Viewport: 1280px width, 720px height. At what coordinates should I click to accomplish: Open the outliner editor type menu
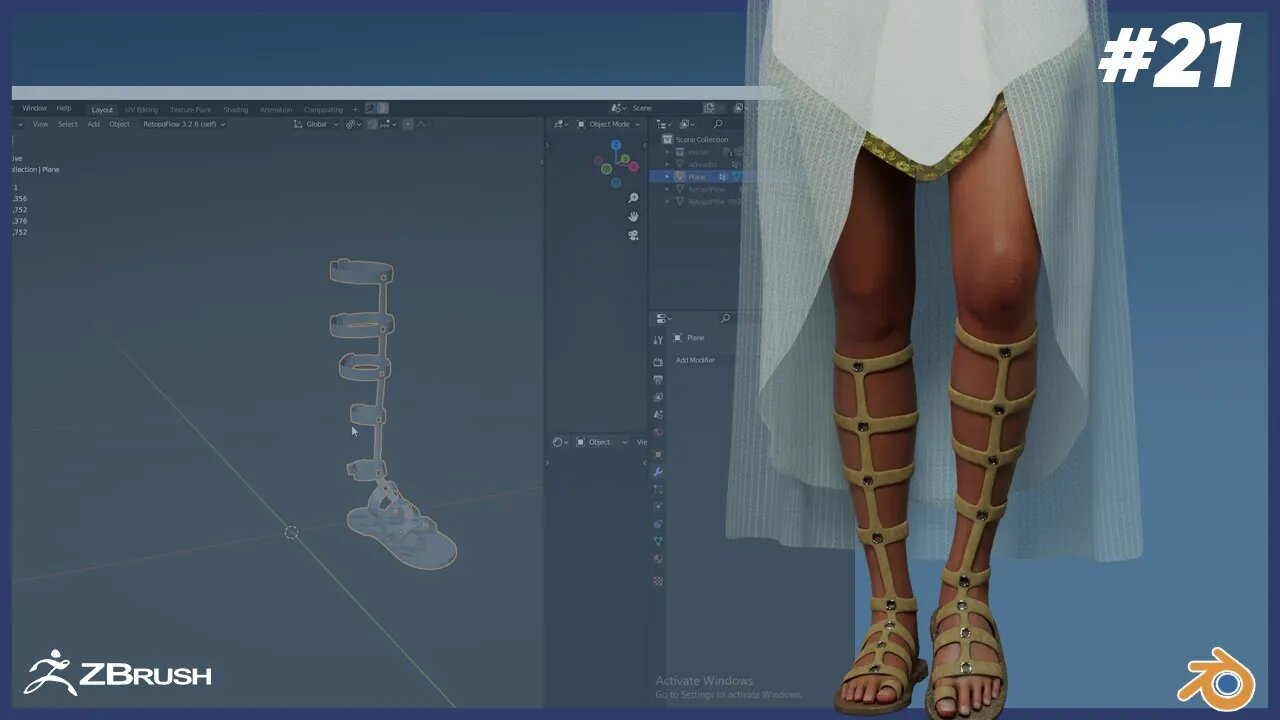[x=665, y=124]
